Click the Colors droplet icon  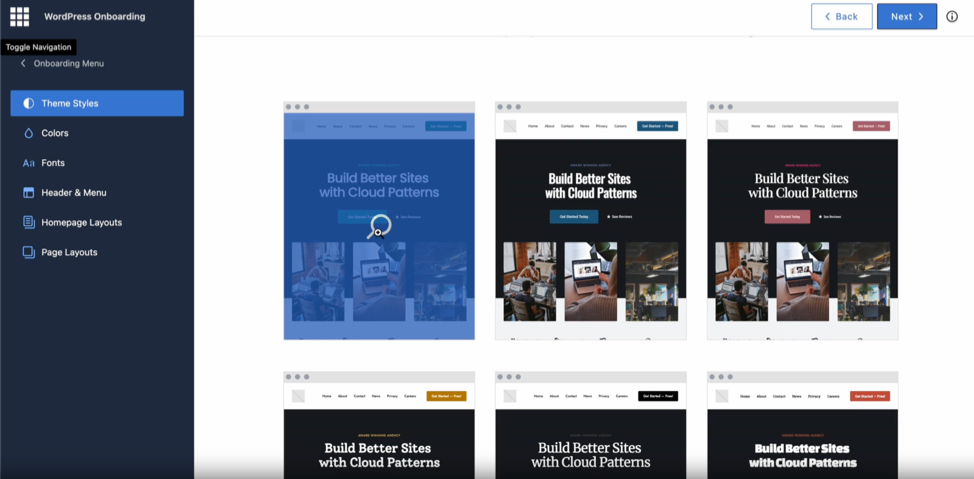pyautogui.click(x=29, y=133)
